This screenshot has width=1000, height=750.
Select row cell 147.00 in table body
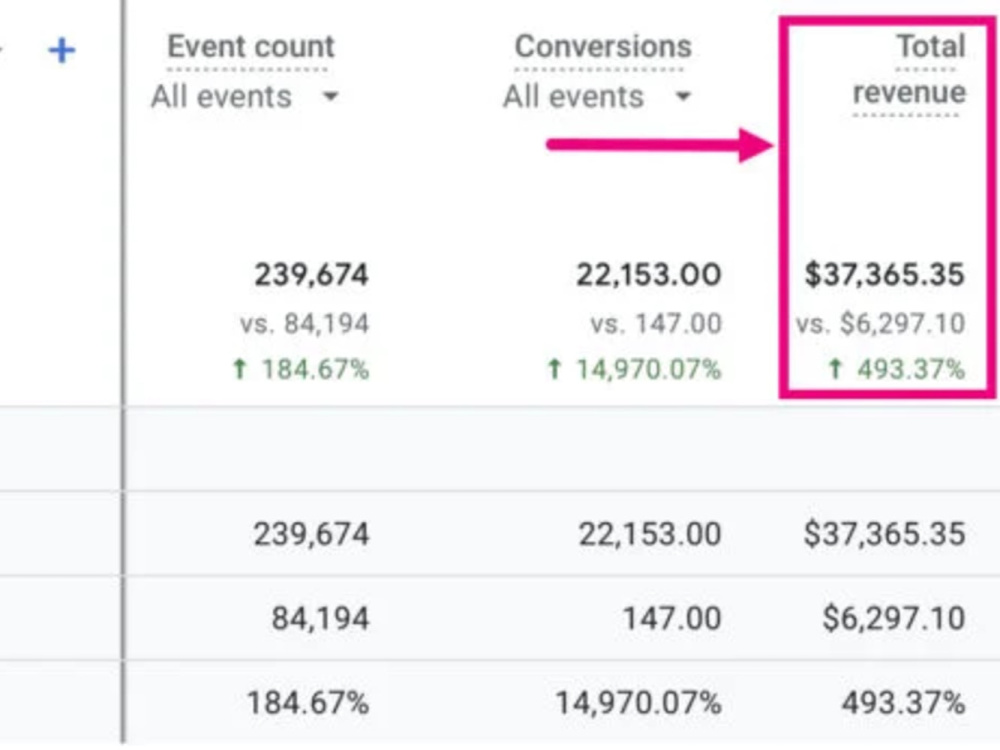click(x=672, y=618)
